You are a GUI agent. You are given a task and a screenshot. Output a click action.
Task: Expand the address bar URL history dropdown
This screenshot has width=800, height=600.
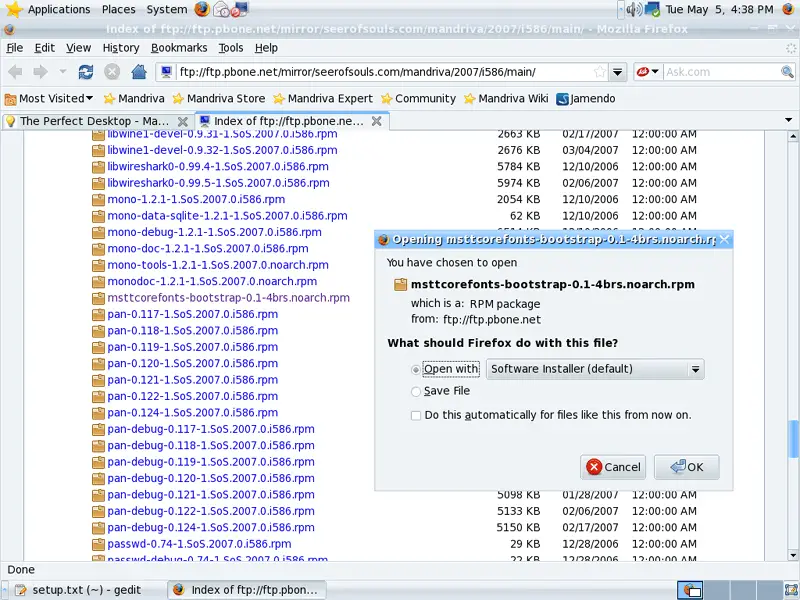click(x=617, y=72)
